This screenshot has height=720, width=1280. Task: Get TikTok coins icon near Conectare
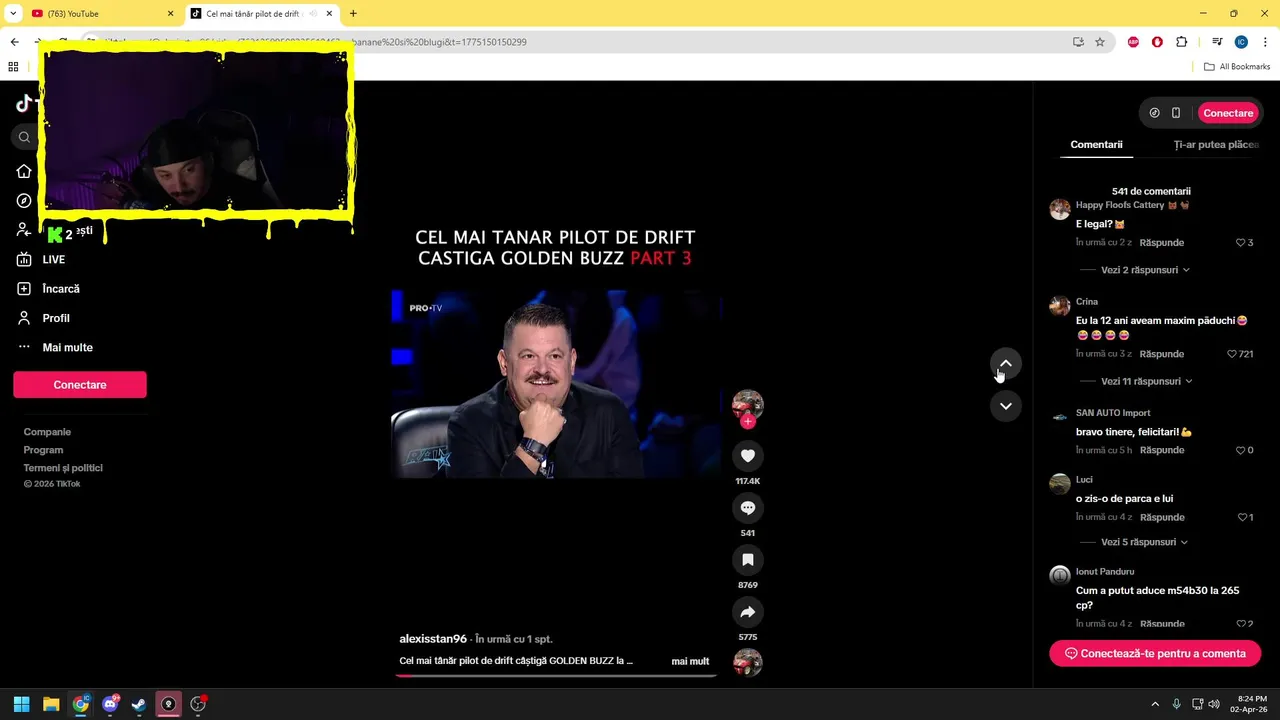tap(1154, 113)
